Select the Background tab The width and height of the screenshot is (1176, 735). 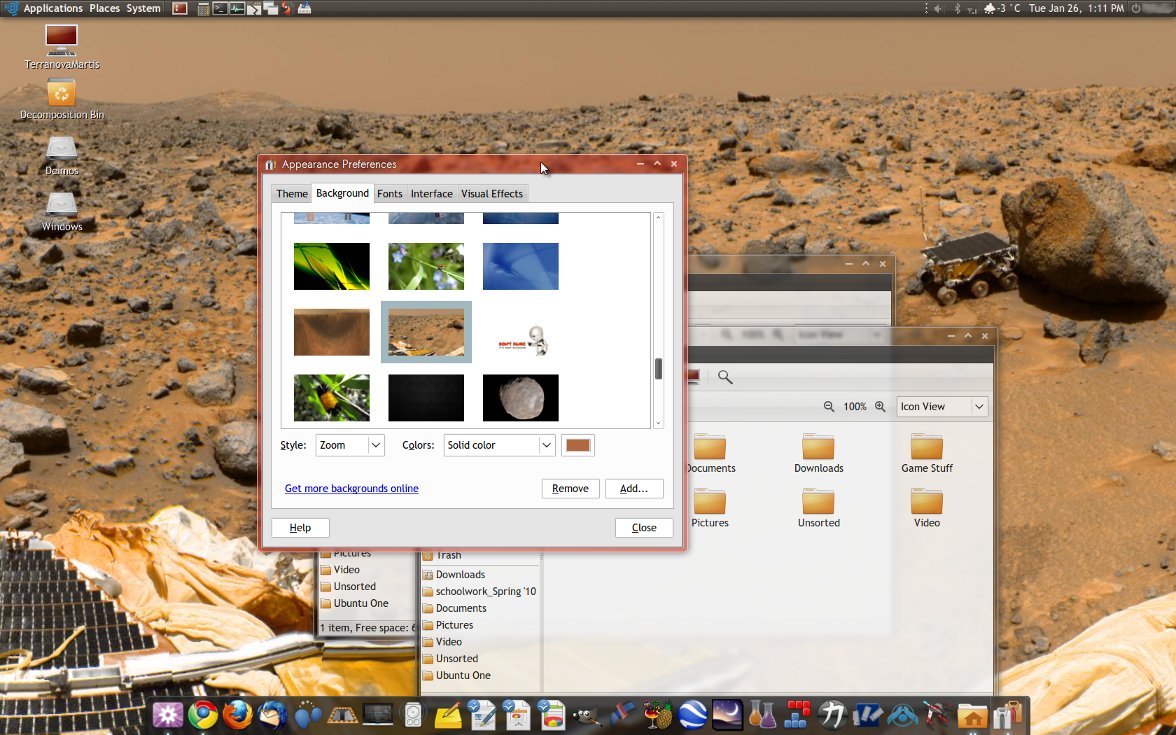pos(342,193)
